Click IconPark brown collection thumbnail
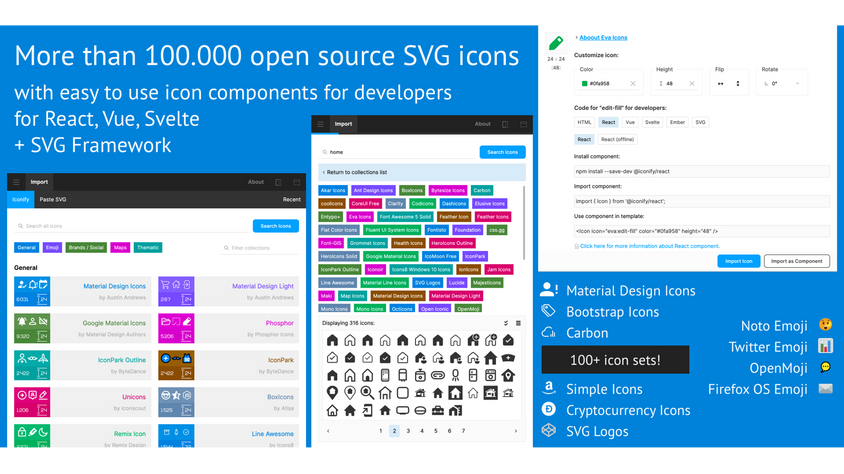Screen dimensions: 844x474 [176, 365]
